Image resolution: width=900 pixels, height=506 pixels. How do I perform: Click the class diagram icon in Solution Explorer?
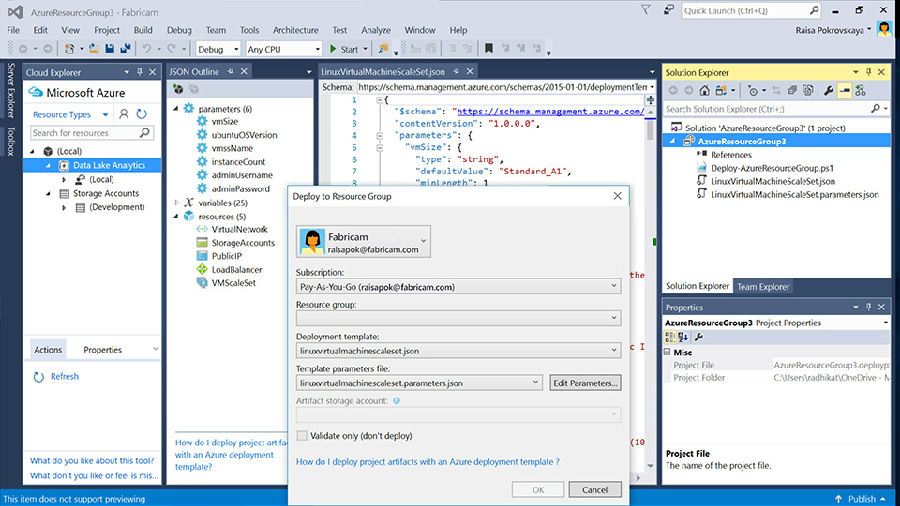click(x=860, y=91)
